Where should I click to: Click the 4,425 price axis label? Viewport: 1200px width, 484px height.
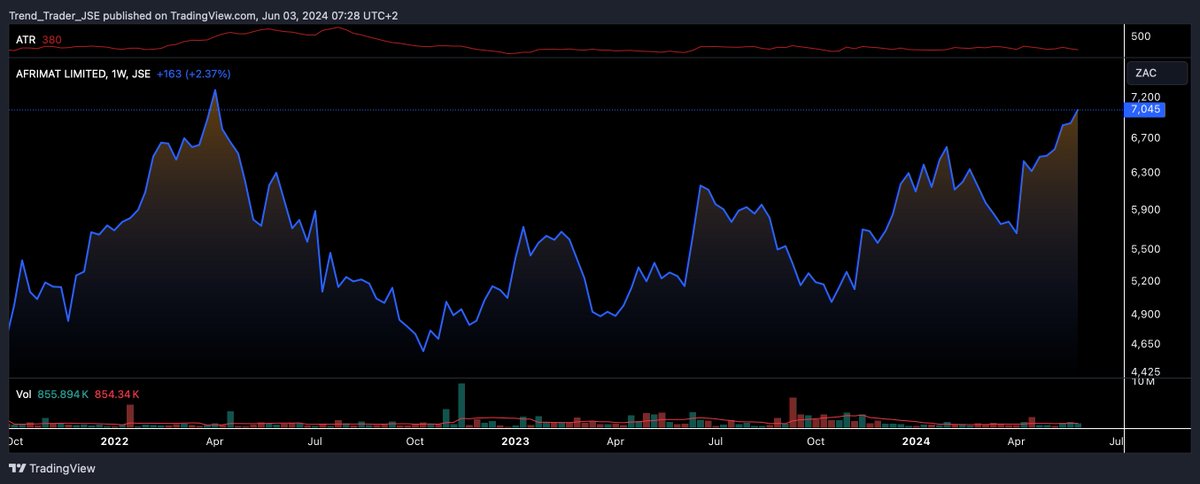pyautogui.click(x=1145, y=370)
